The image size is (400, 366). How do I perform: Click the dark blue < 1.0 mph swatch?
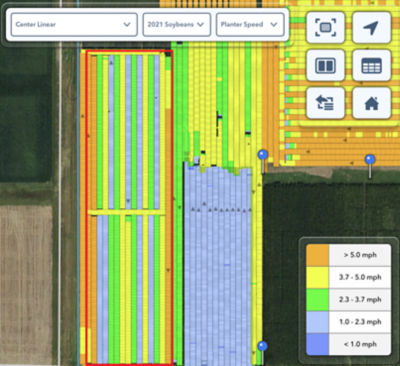(x=317, y=344)
